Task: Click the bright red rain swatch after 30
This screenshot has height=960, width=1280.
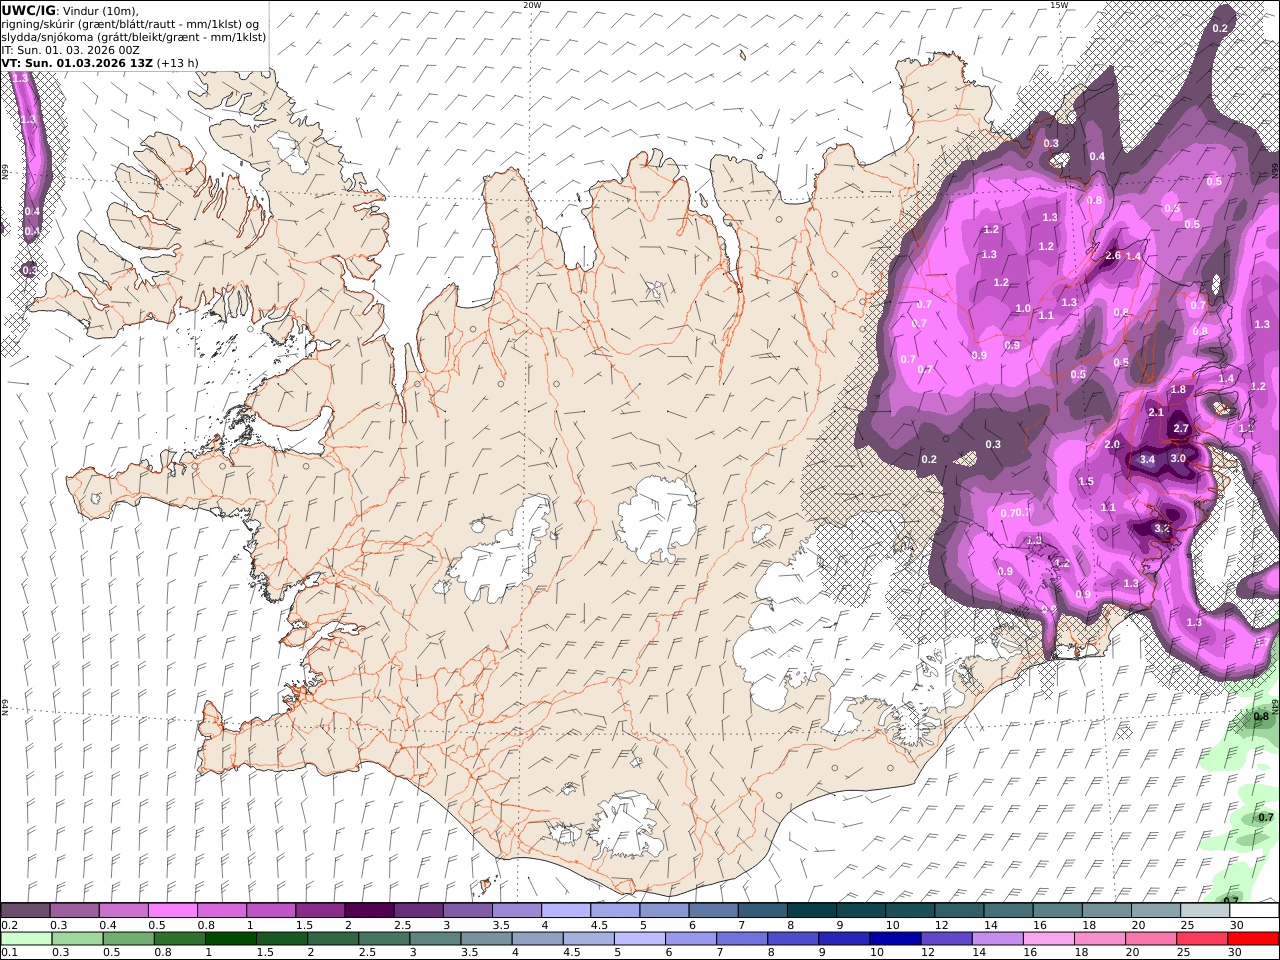Action: coord(1253,938)
